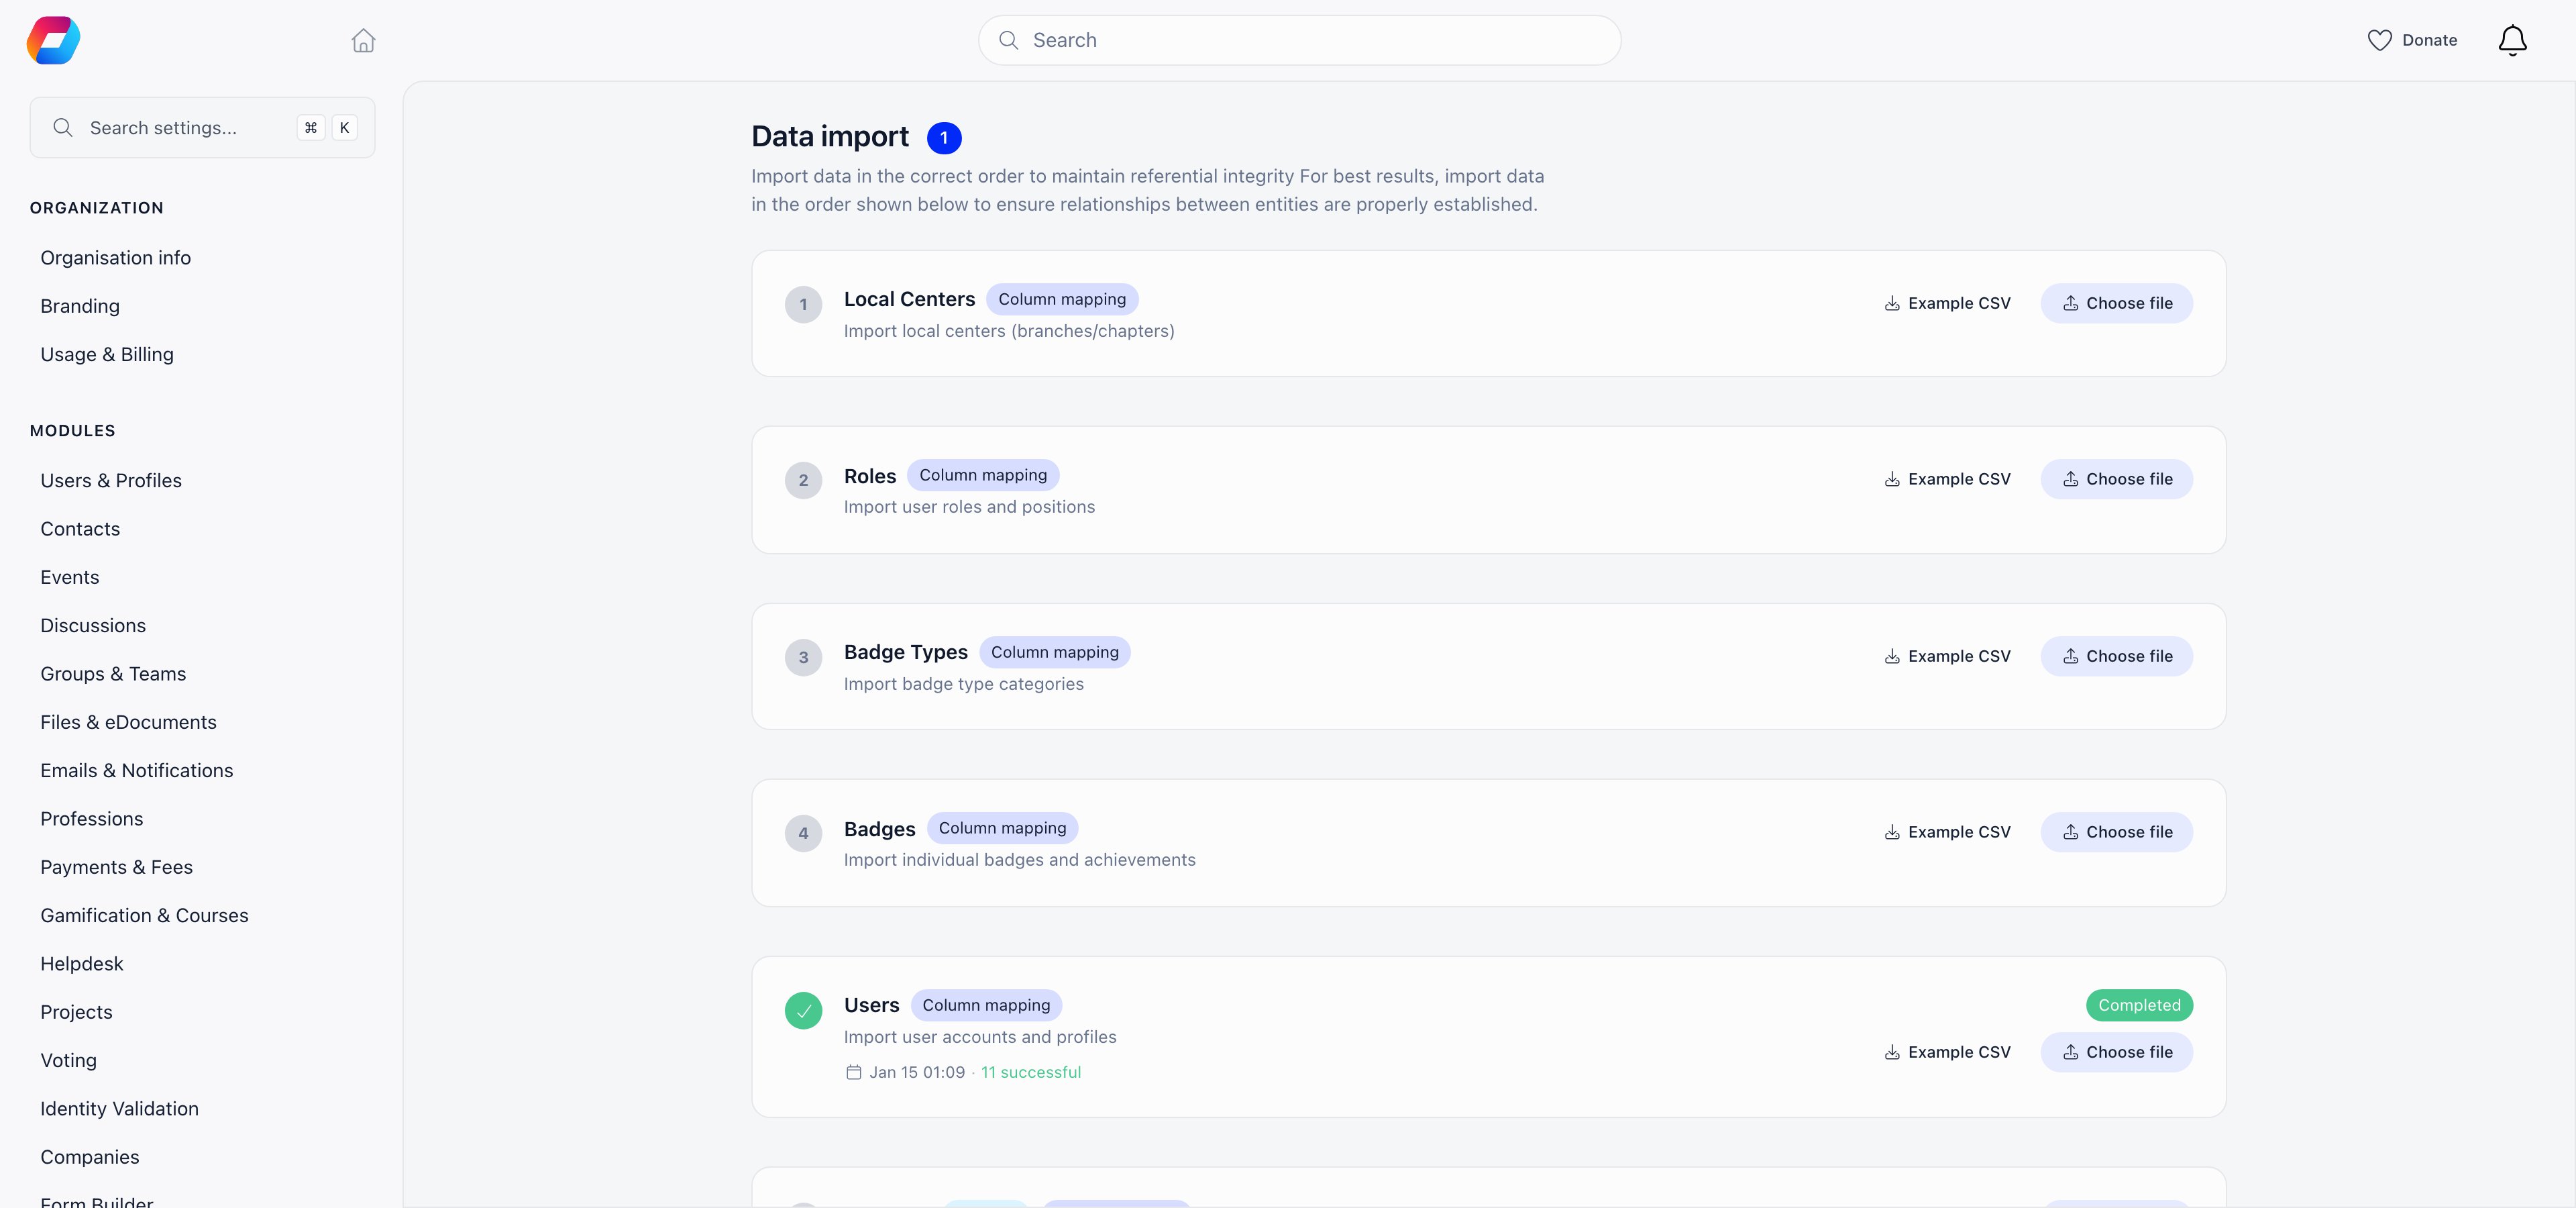Open Files & eDocuments
The height and width of the screenshot is (1208, 2576).
click(128, 722)
